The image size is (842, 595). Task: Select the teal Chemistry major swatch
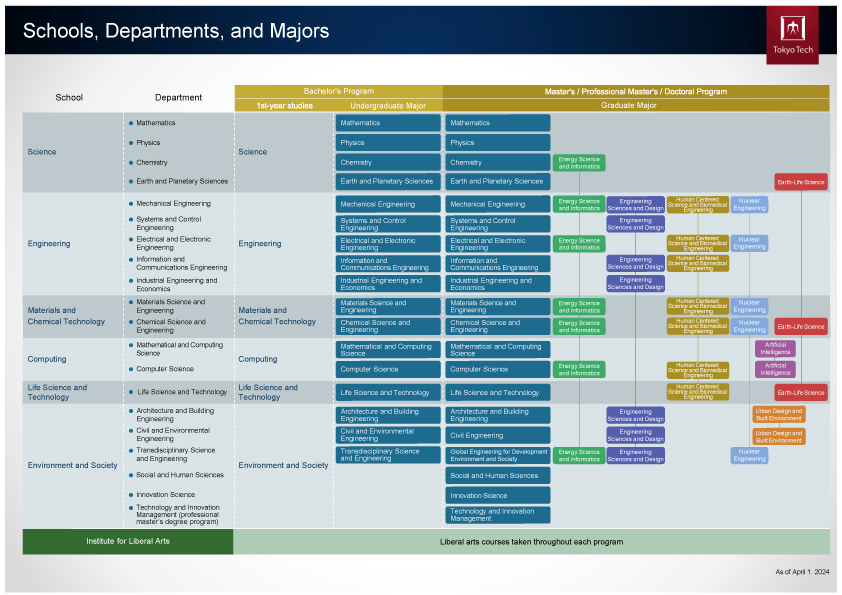coord(387,161)
